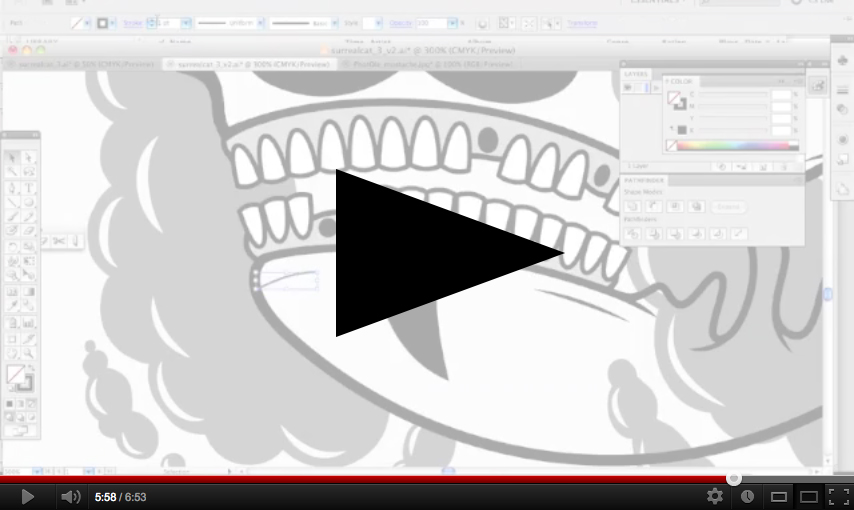The image size is (854, 510).
Task: Select the Line Segment tool
Action: [12, 202]
